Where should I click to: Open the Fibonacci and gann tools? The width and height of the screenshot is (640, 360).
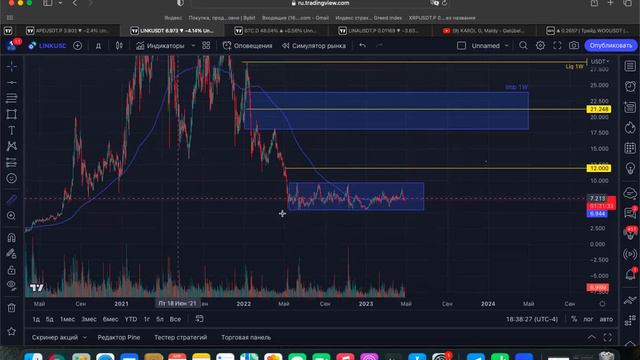(x=11, y=98)
